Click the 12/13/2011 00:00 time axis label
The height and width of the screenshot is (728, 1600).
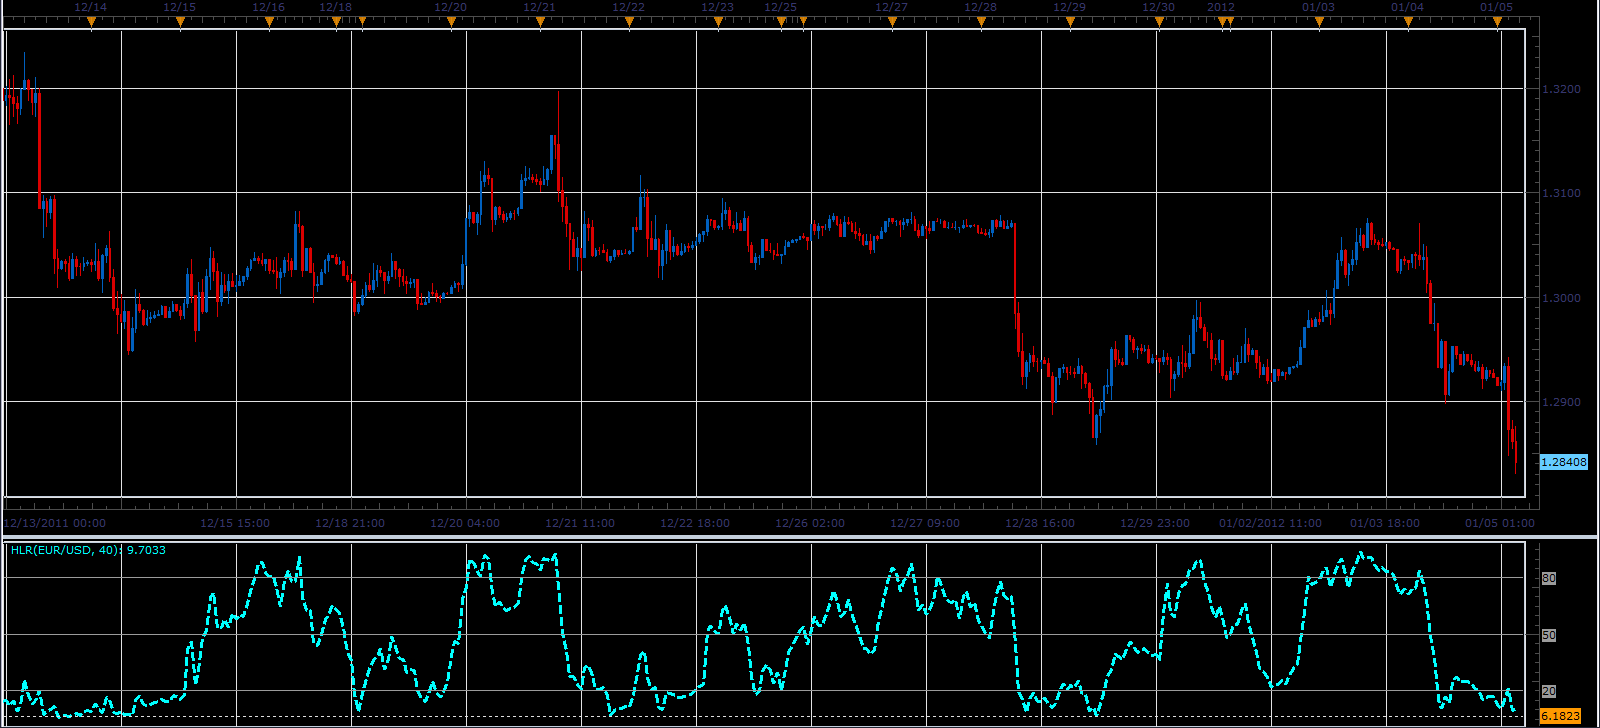click(56, 523)
